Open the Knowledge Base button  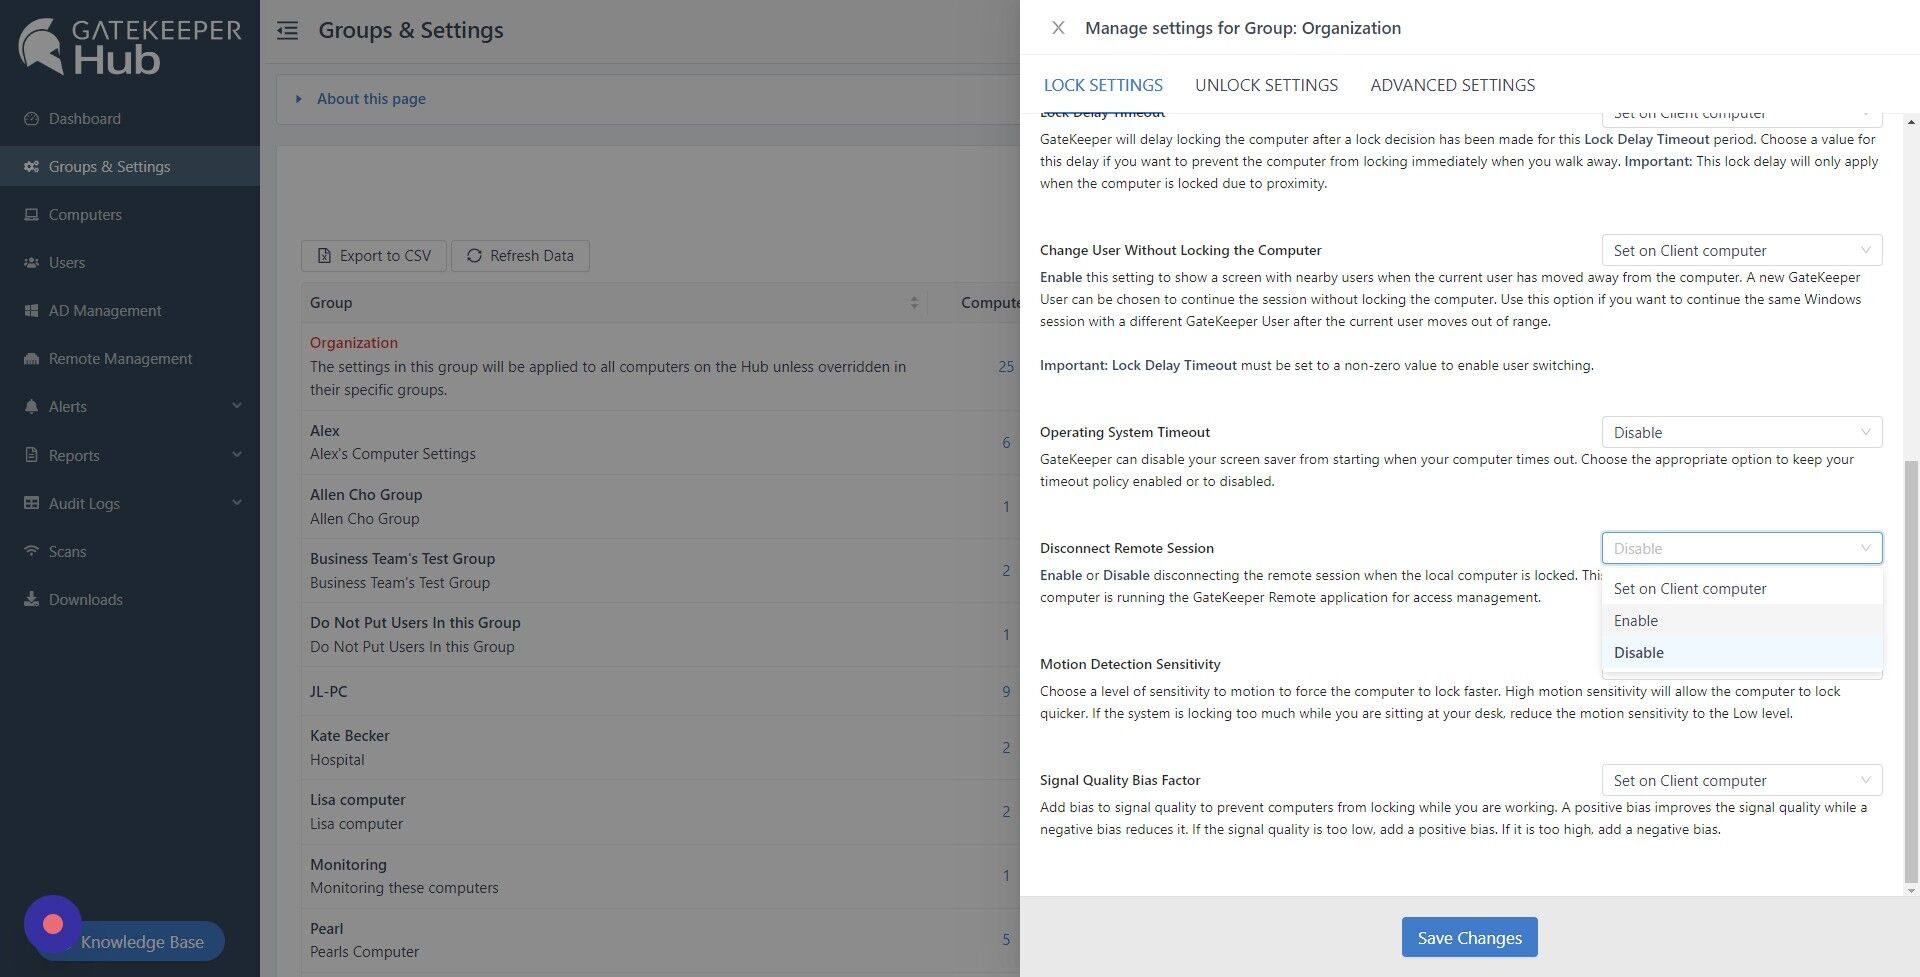(x=141, y=942)
